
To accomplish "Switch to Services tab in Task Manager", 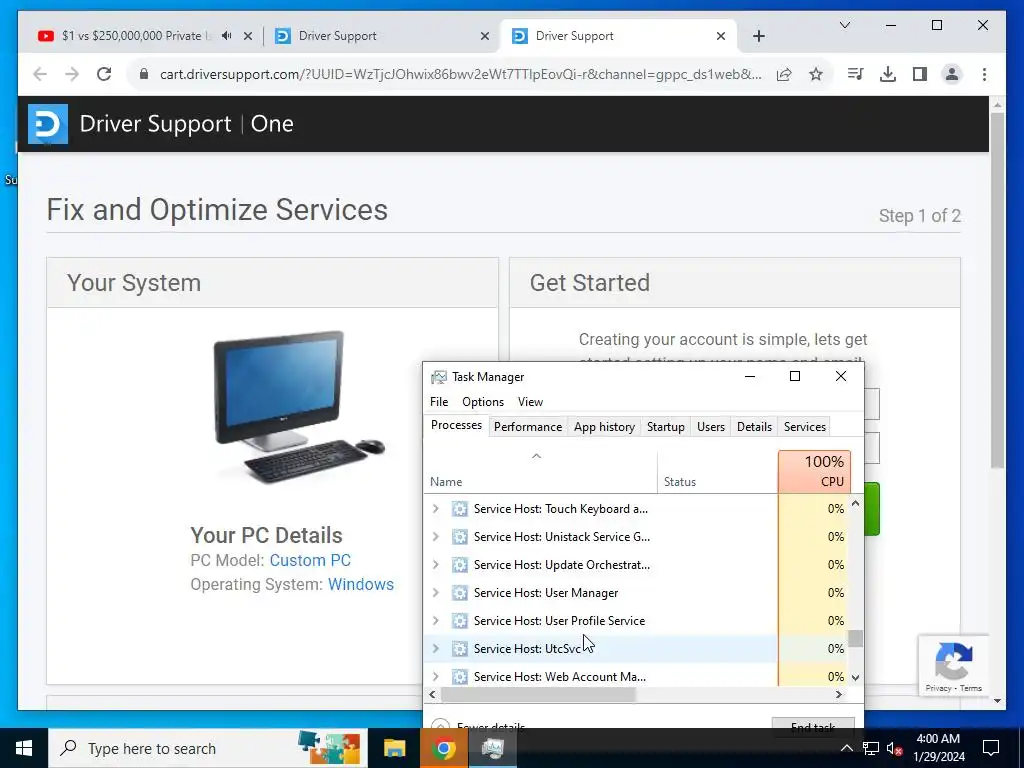I will 805,426.
